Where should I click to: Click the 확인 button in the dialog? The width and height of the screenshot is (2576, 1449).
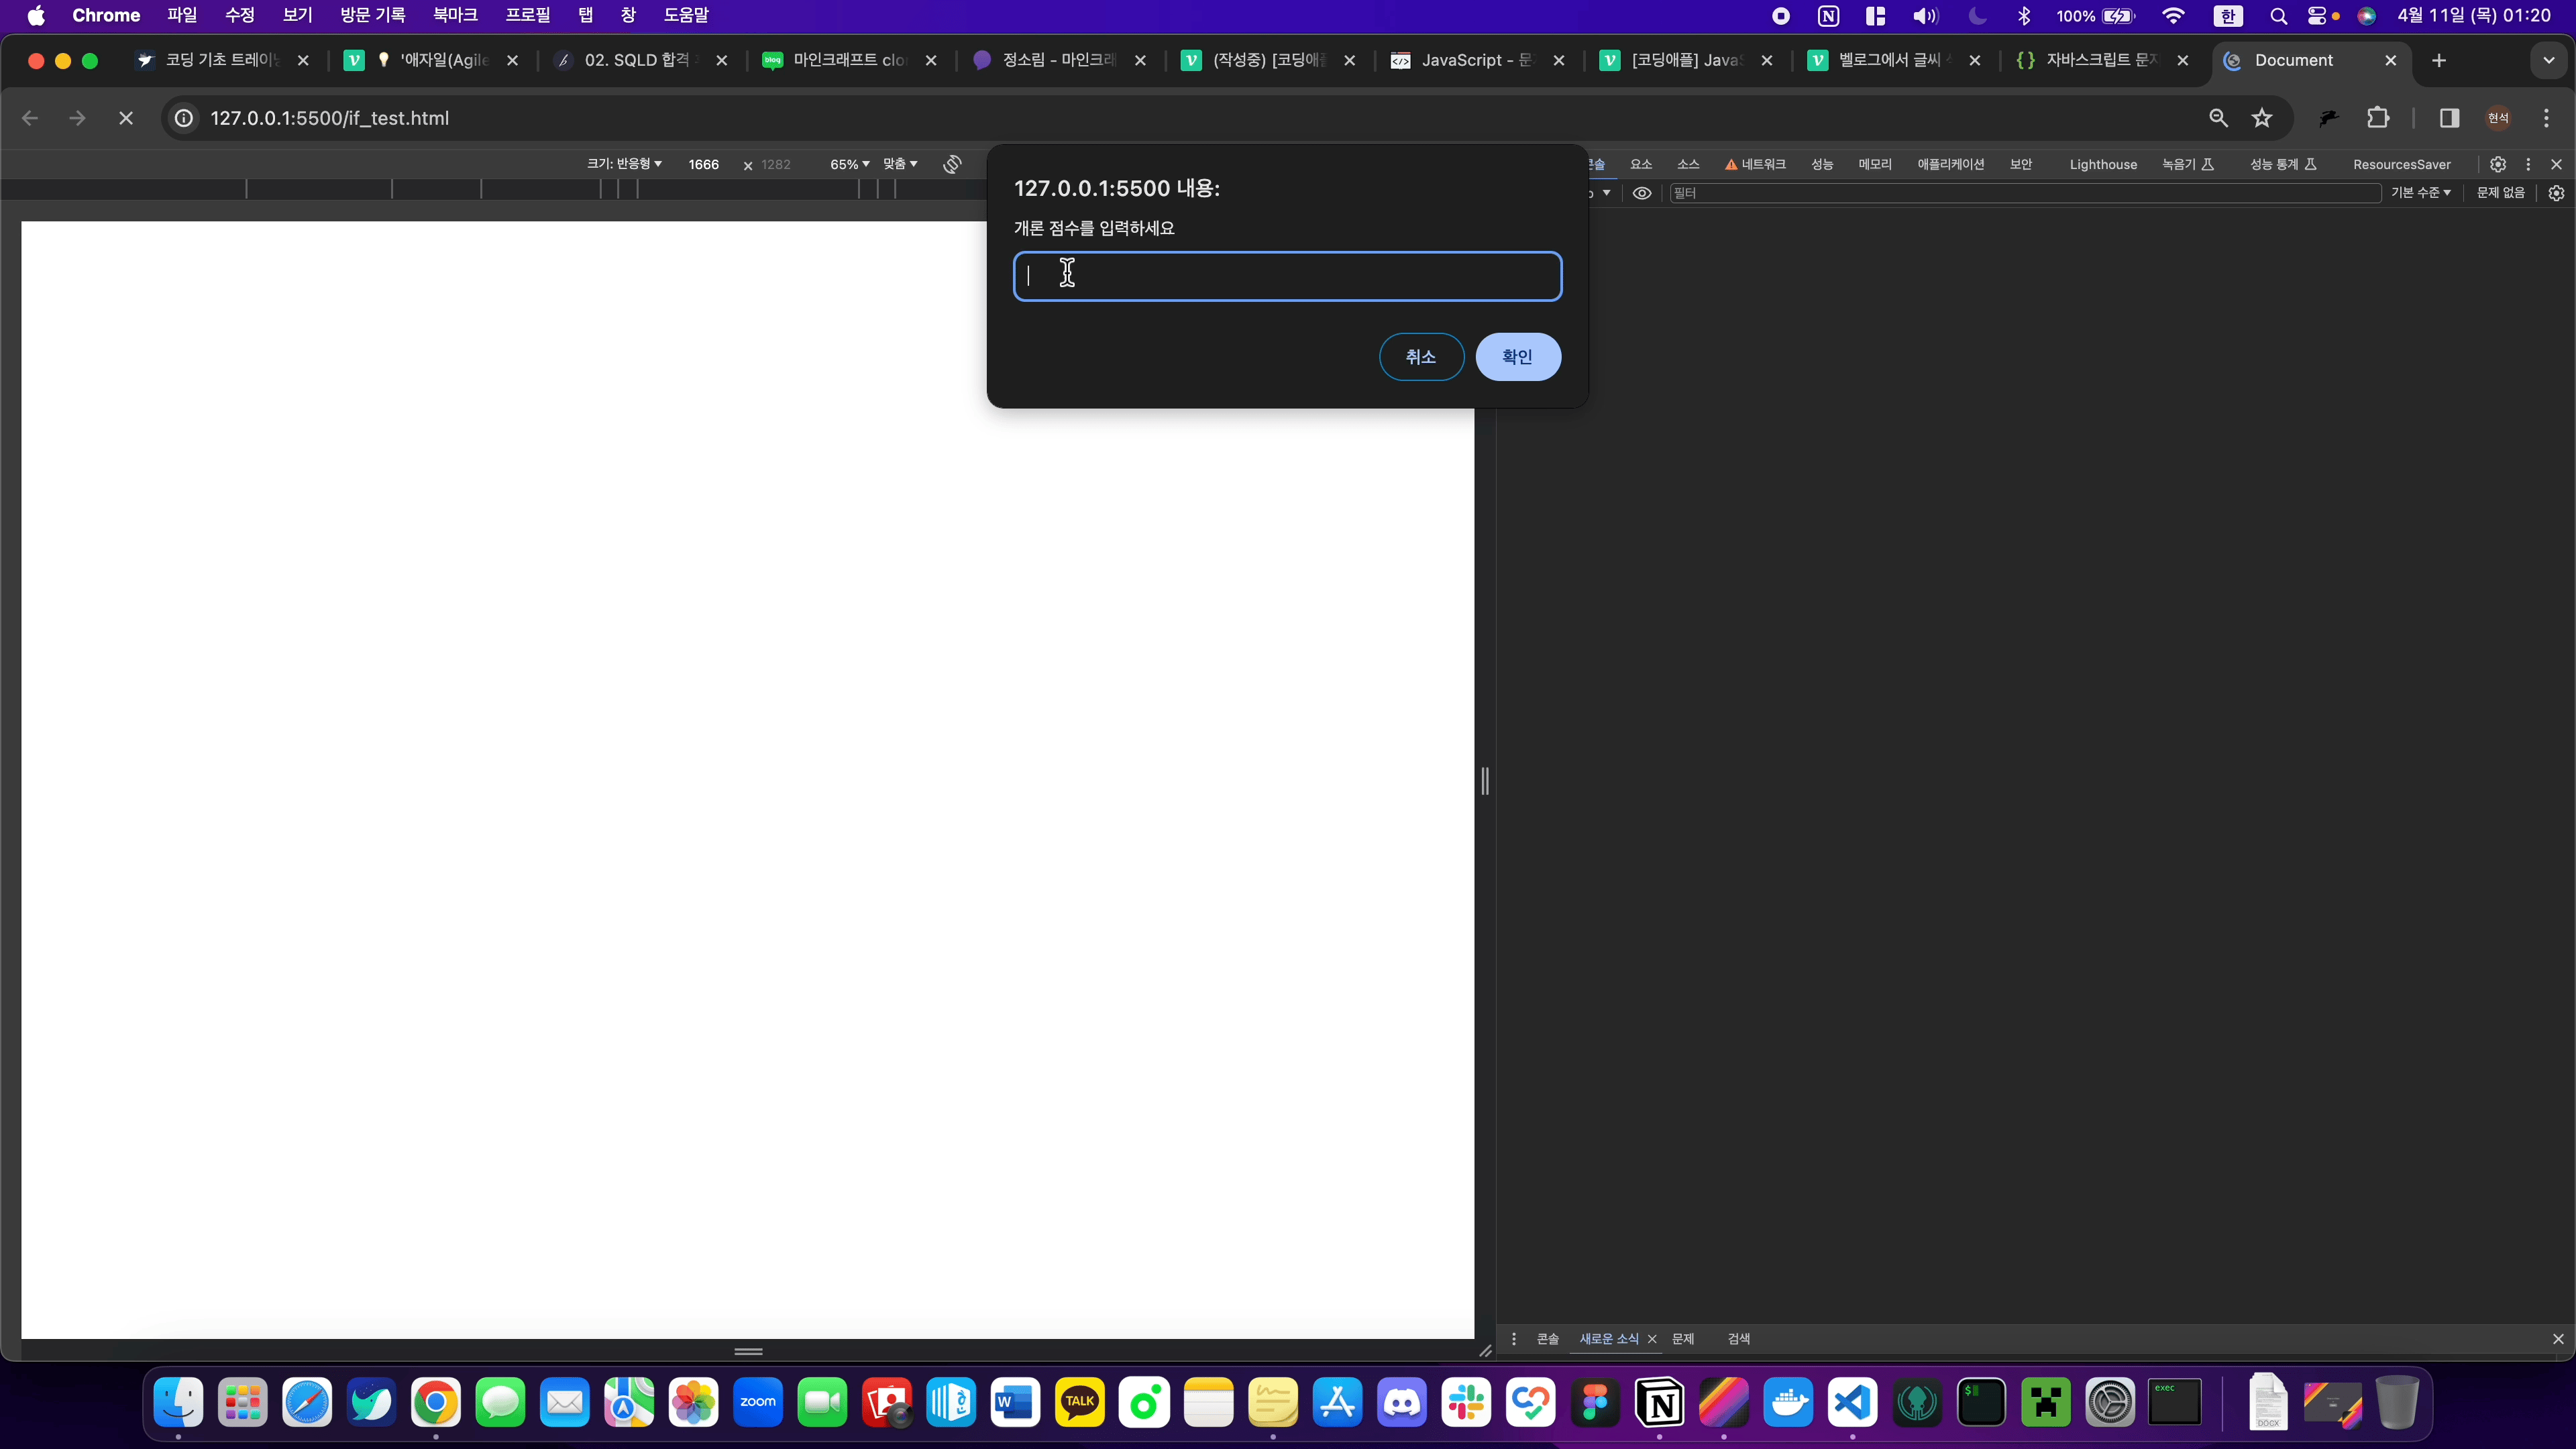pyautogui.click(x=1517, y=357)
